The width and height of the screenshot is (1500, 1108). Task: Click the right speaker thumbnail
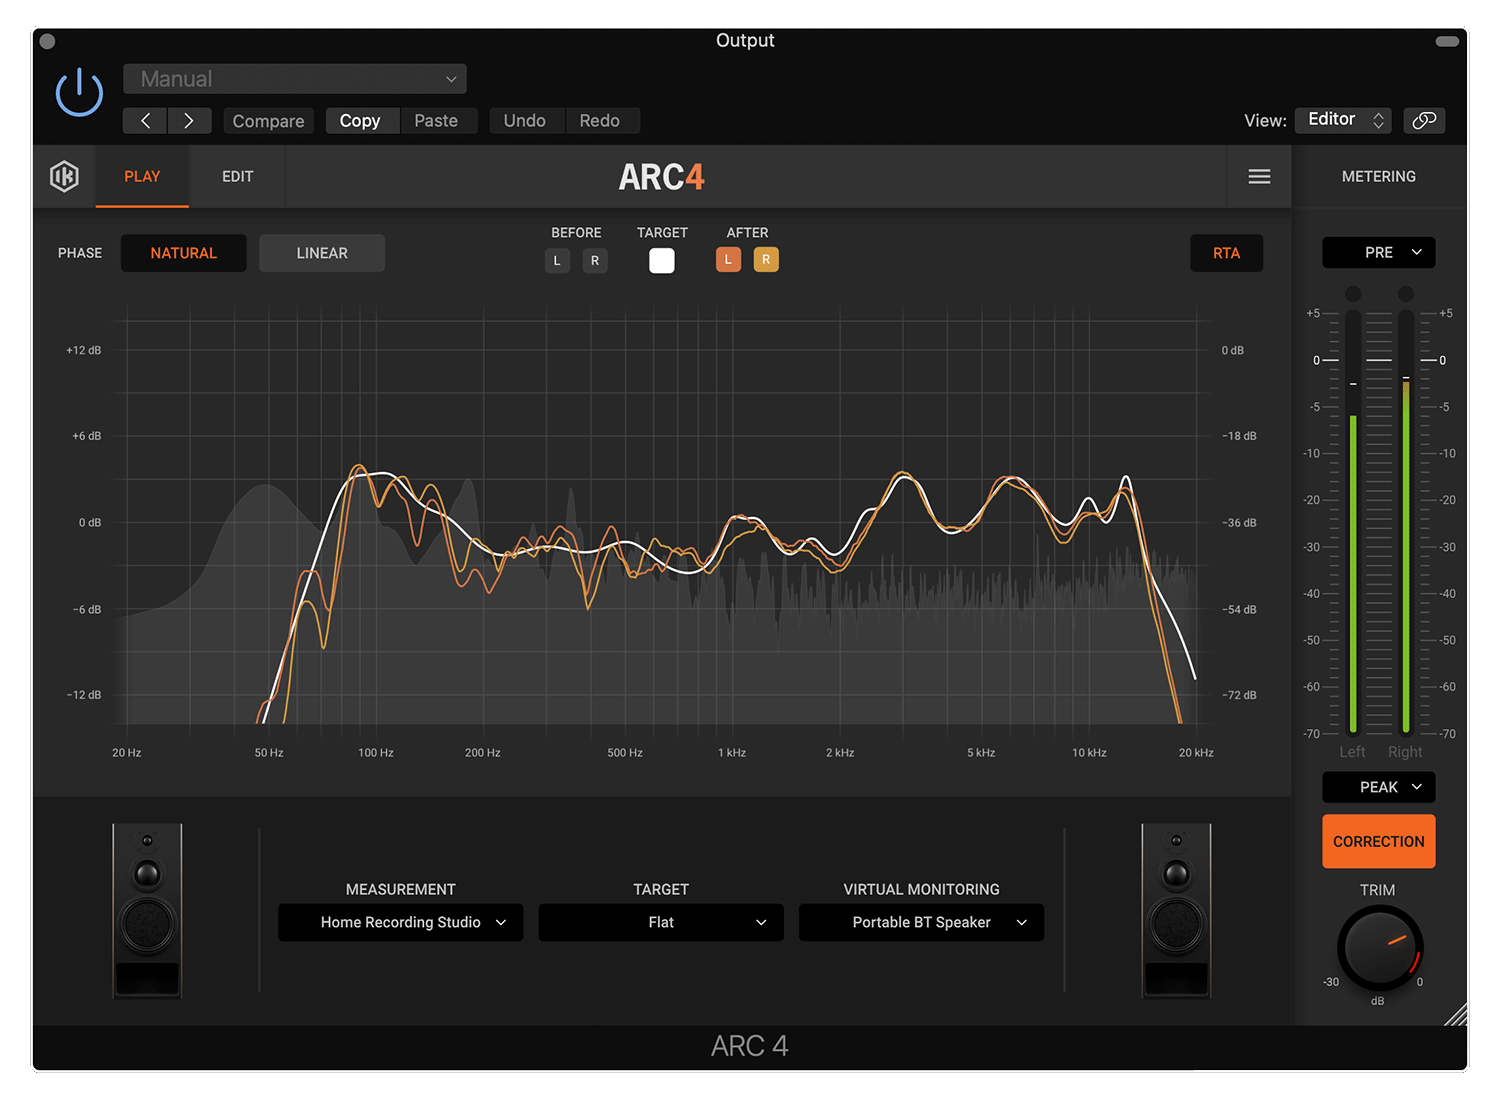pyautogui.click(x=1176, y=910)
